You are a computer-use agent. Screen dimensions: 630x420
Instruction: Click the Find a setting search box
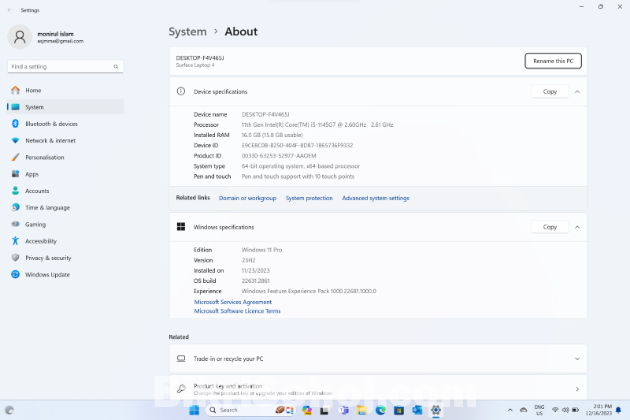[x=65, y=66]
